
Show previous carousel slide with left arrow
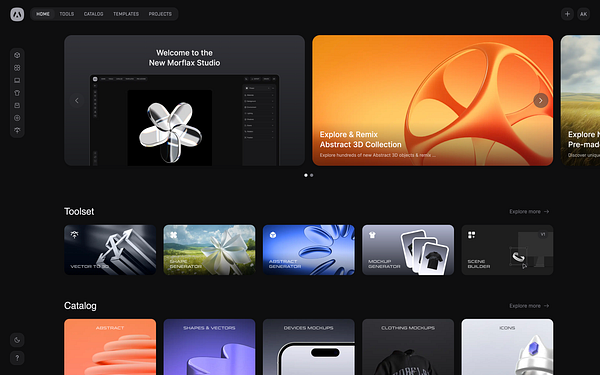77,100
